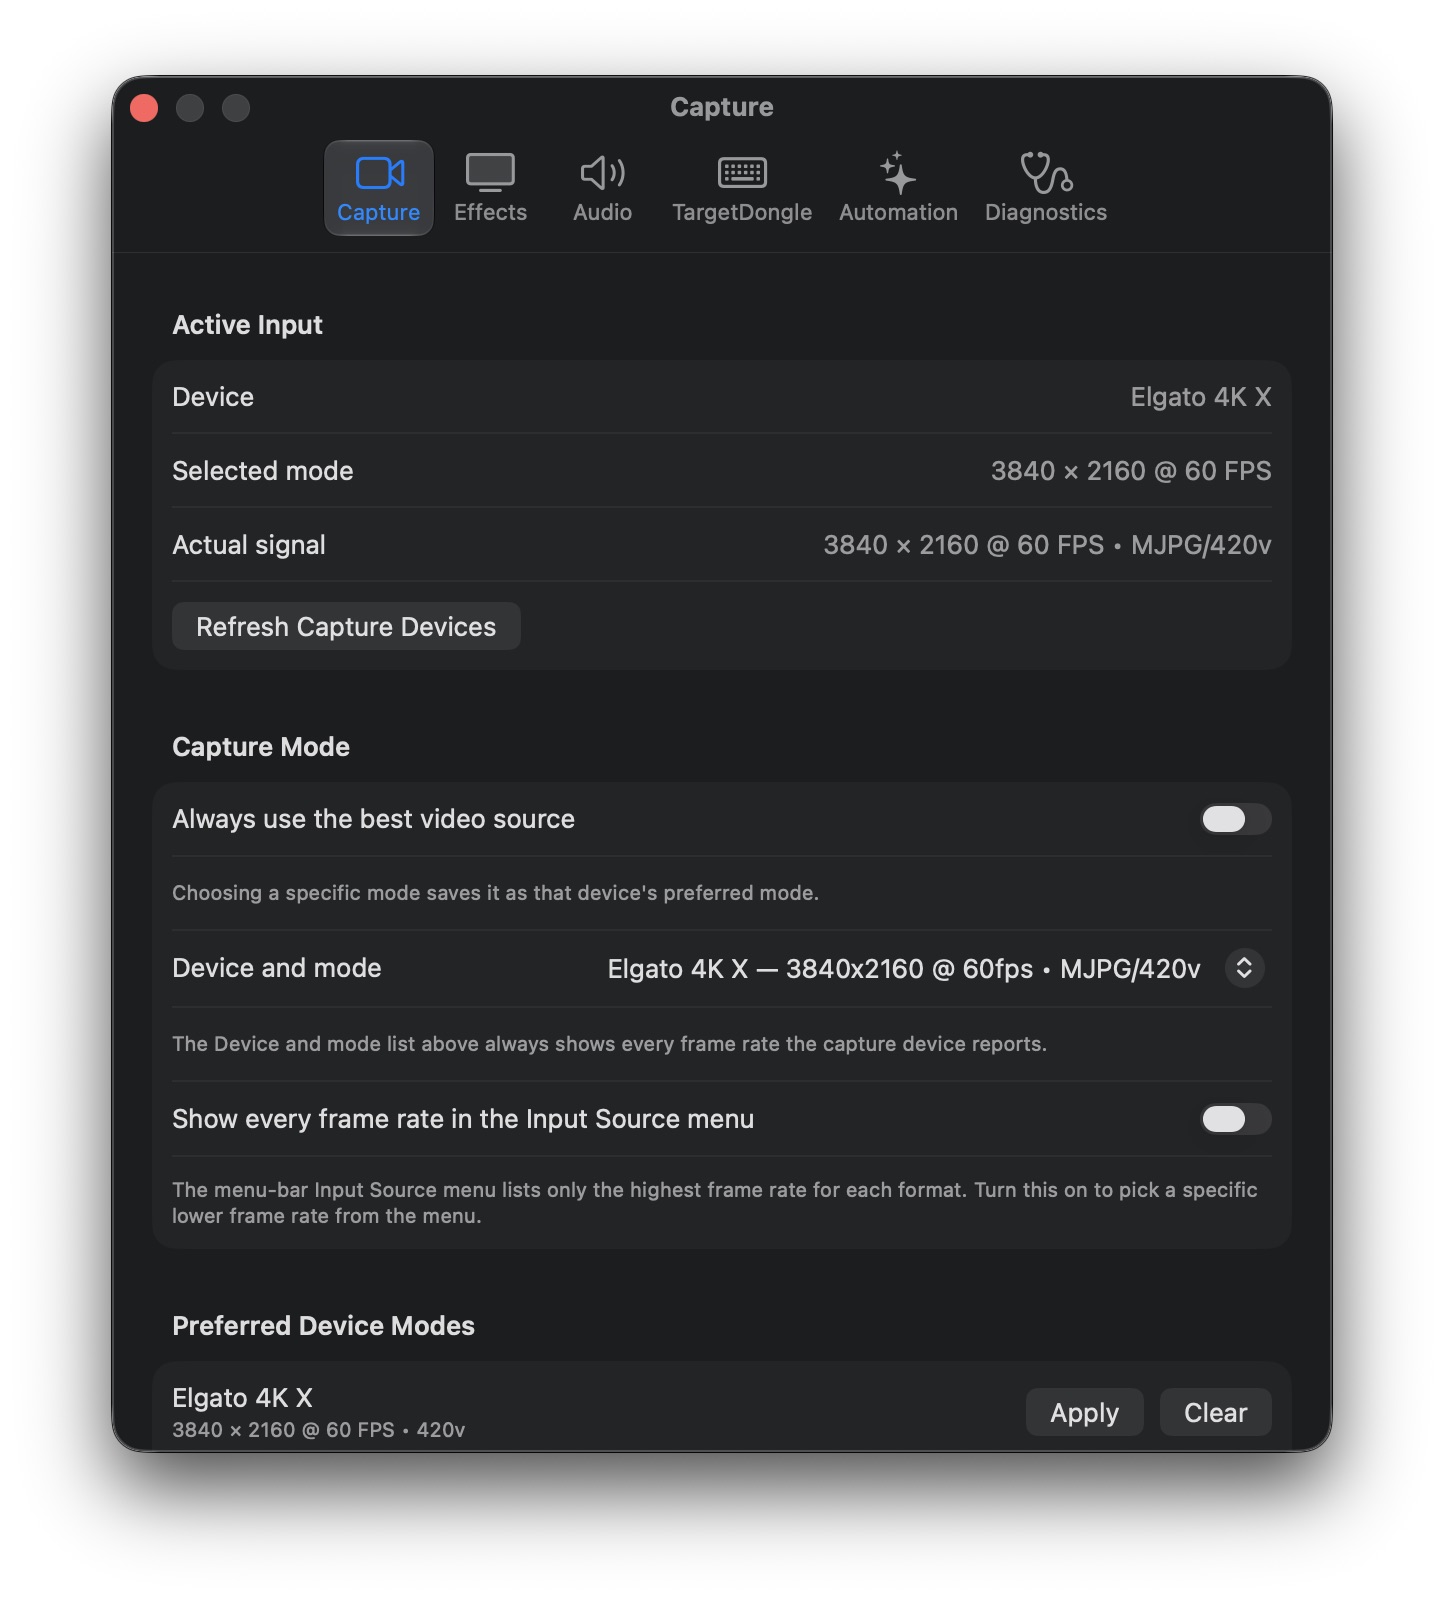Click the Actual signal label

pos(249,545)
